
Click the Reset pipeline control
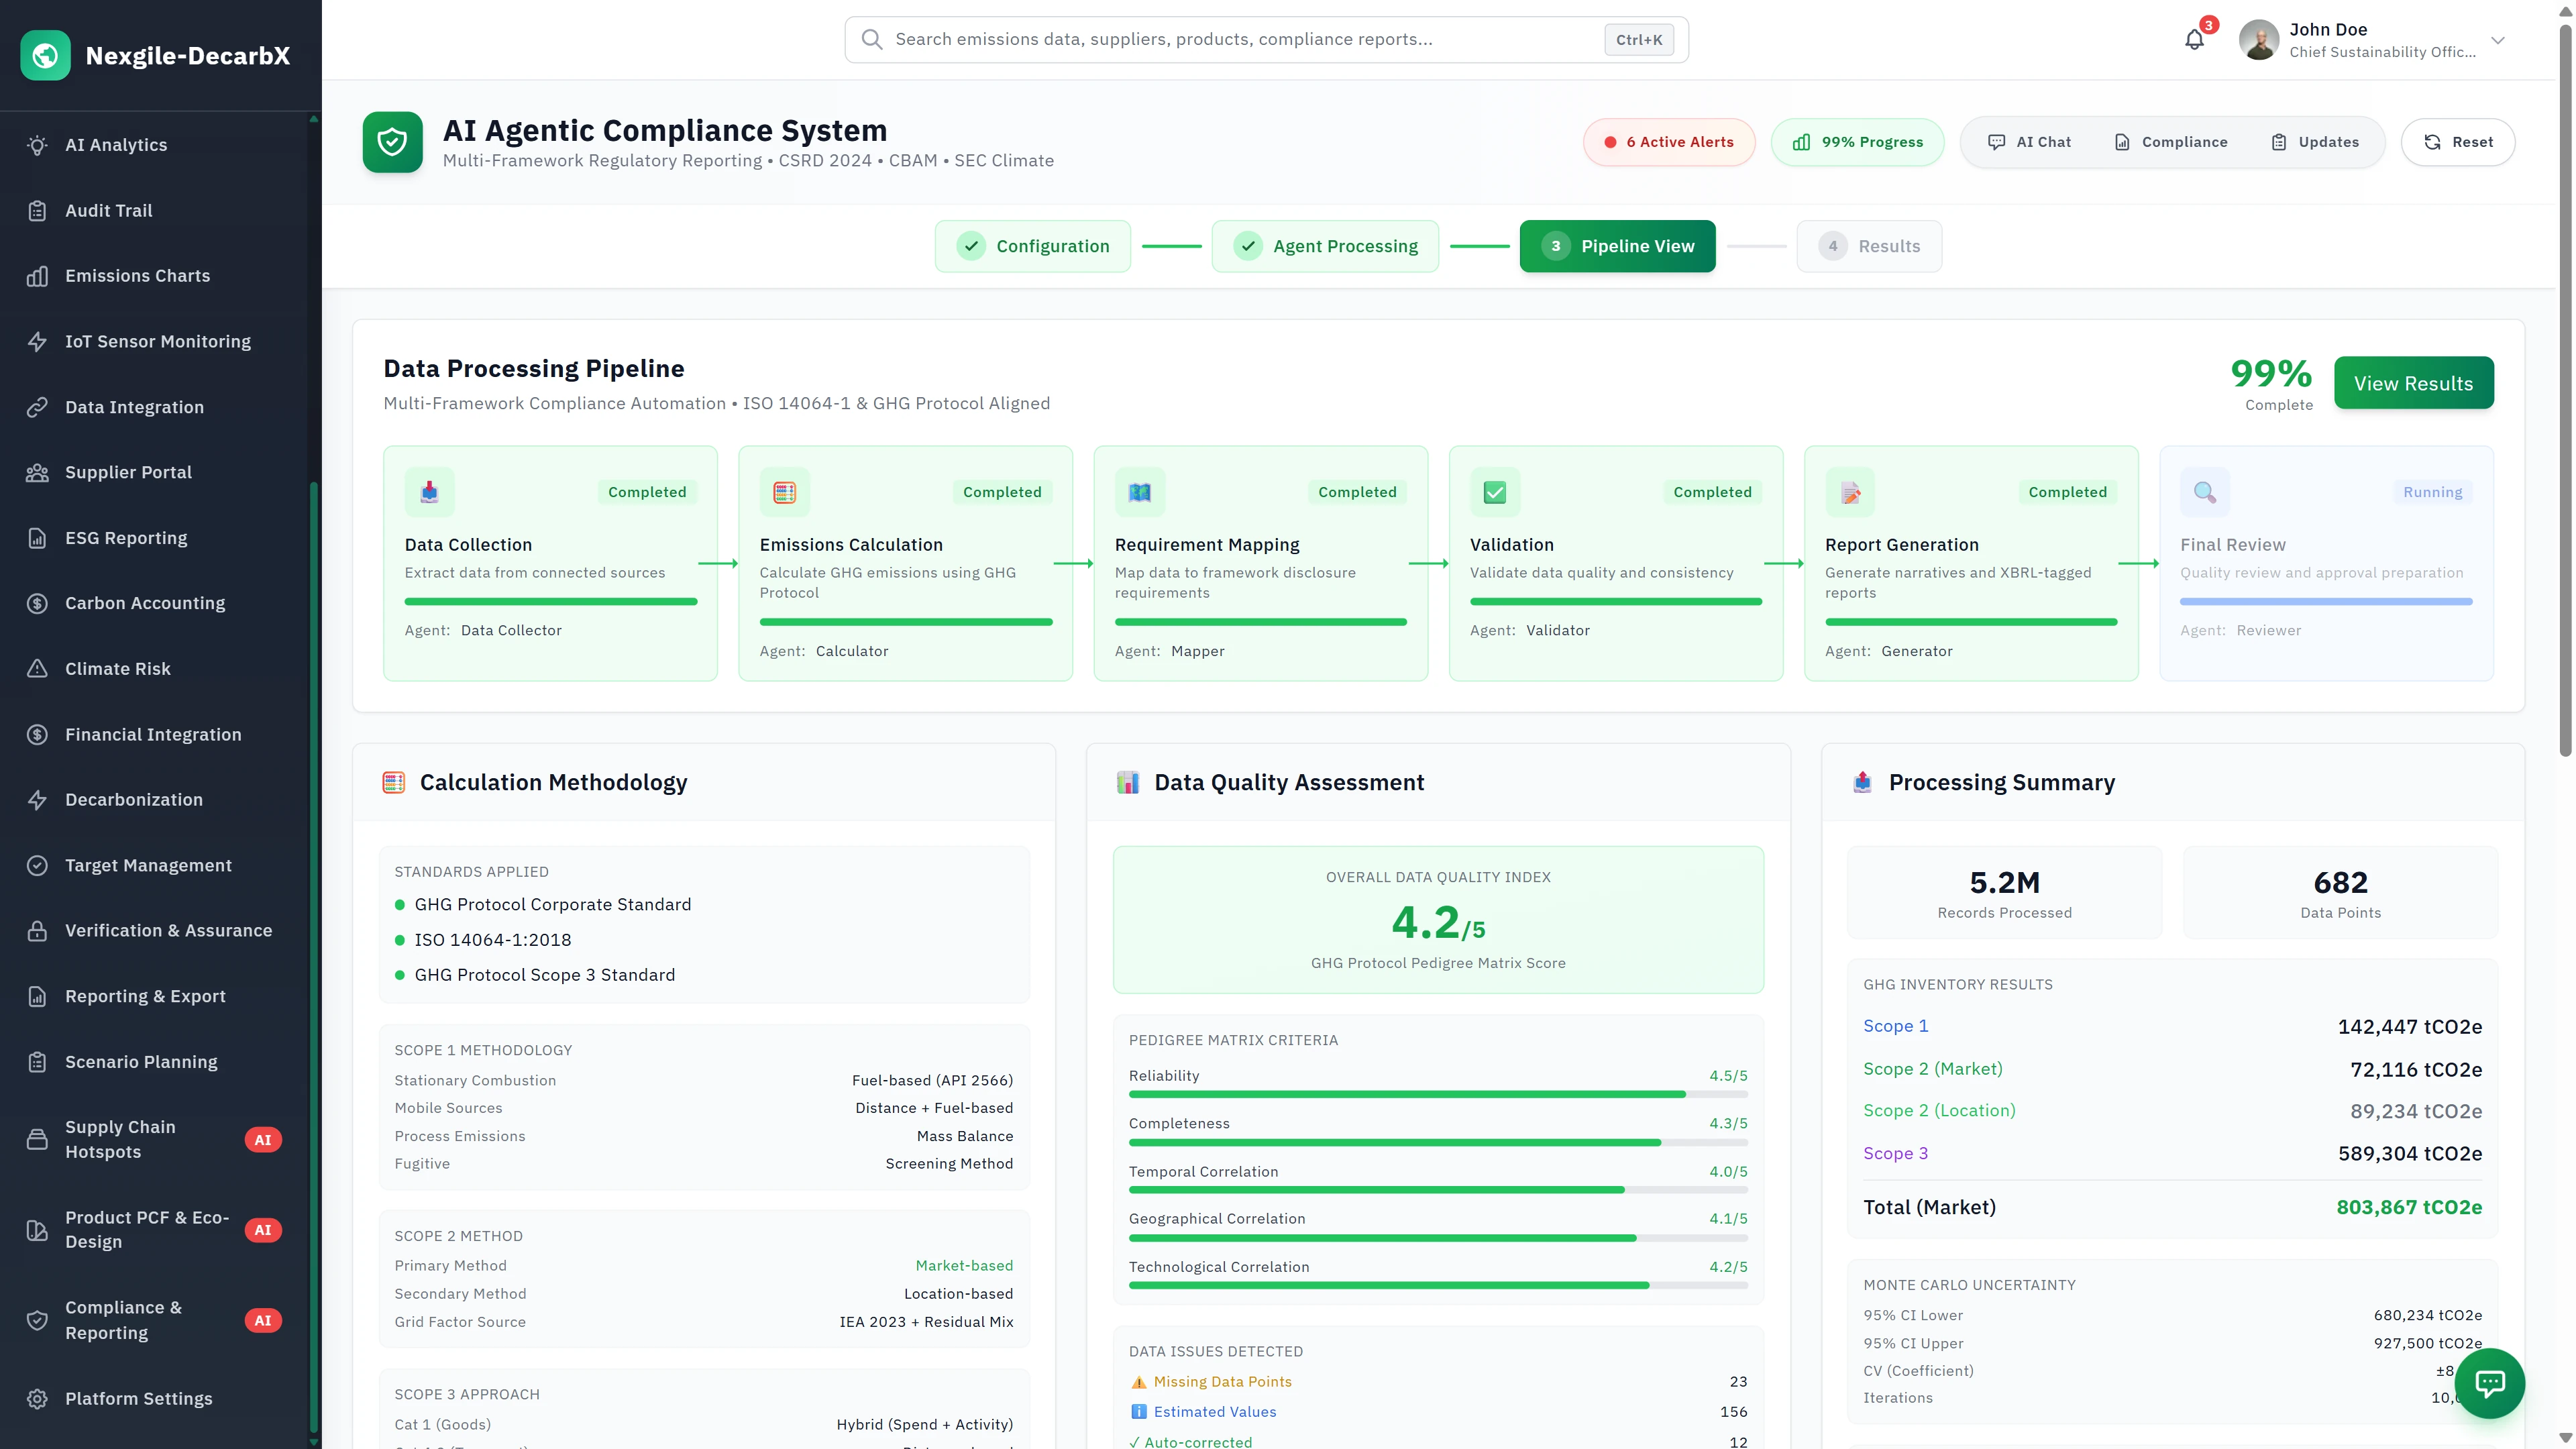click(2458, 141)
